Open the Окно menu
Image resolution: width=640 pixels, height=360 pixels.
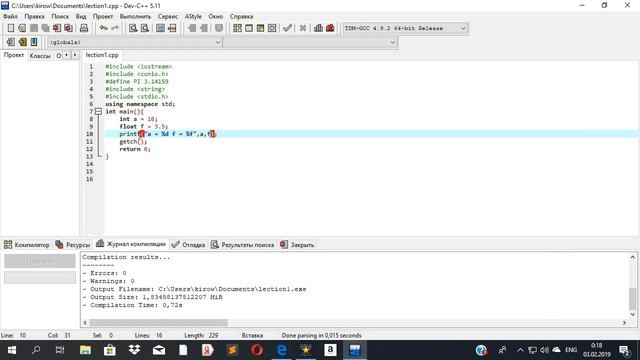tap(216, 16)
